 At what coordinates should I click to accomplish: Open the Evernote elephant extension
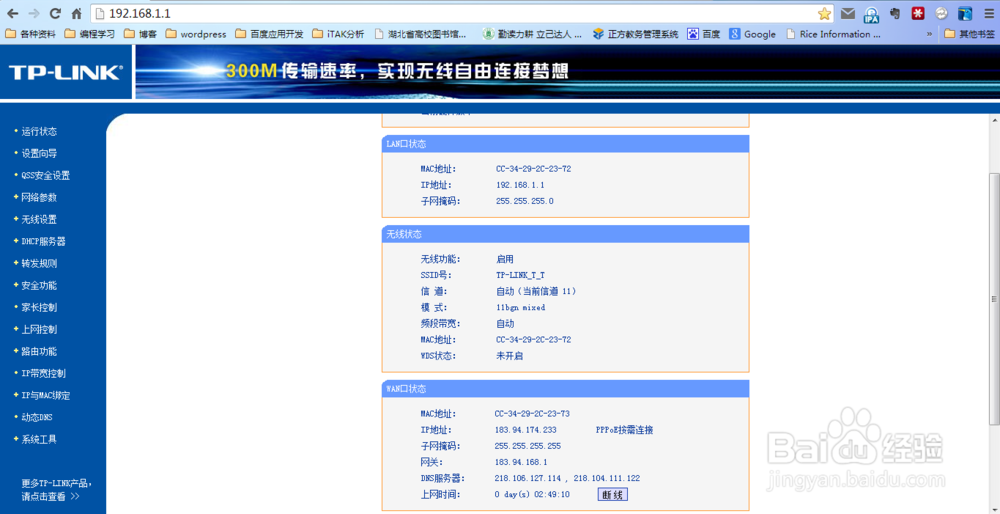[895, 13]
